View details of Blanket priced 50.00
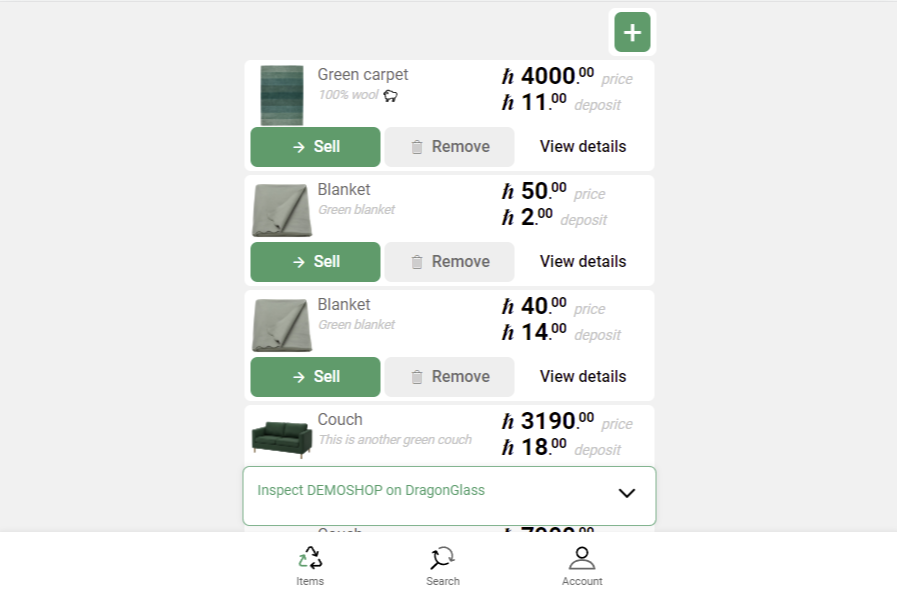This screenshot has height=599, width=897. click(583, 261)
